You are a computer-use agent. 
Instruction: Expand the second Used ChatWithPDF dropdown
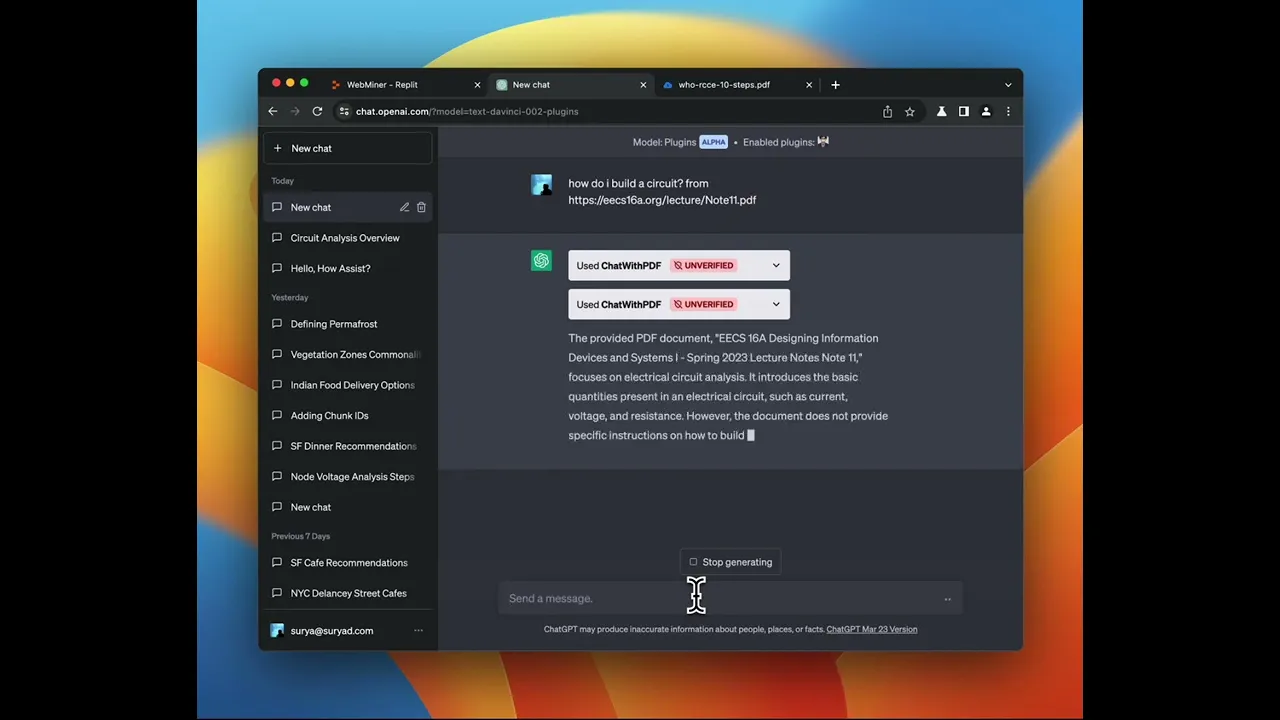point(775,304)
